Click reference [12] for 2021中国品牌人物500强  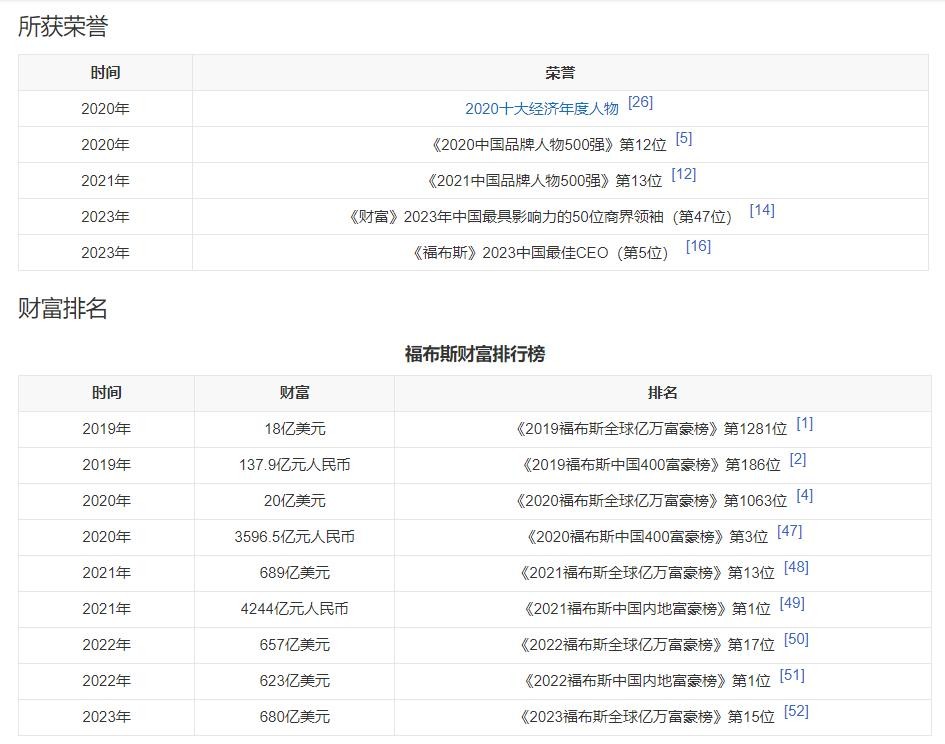pyautogui.click(x=684, y=175)
